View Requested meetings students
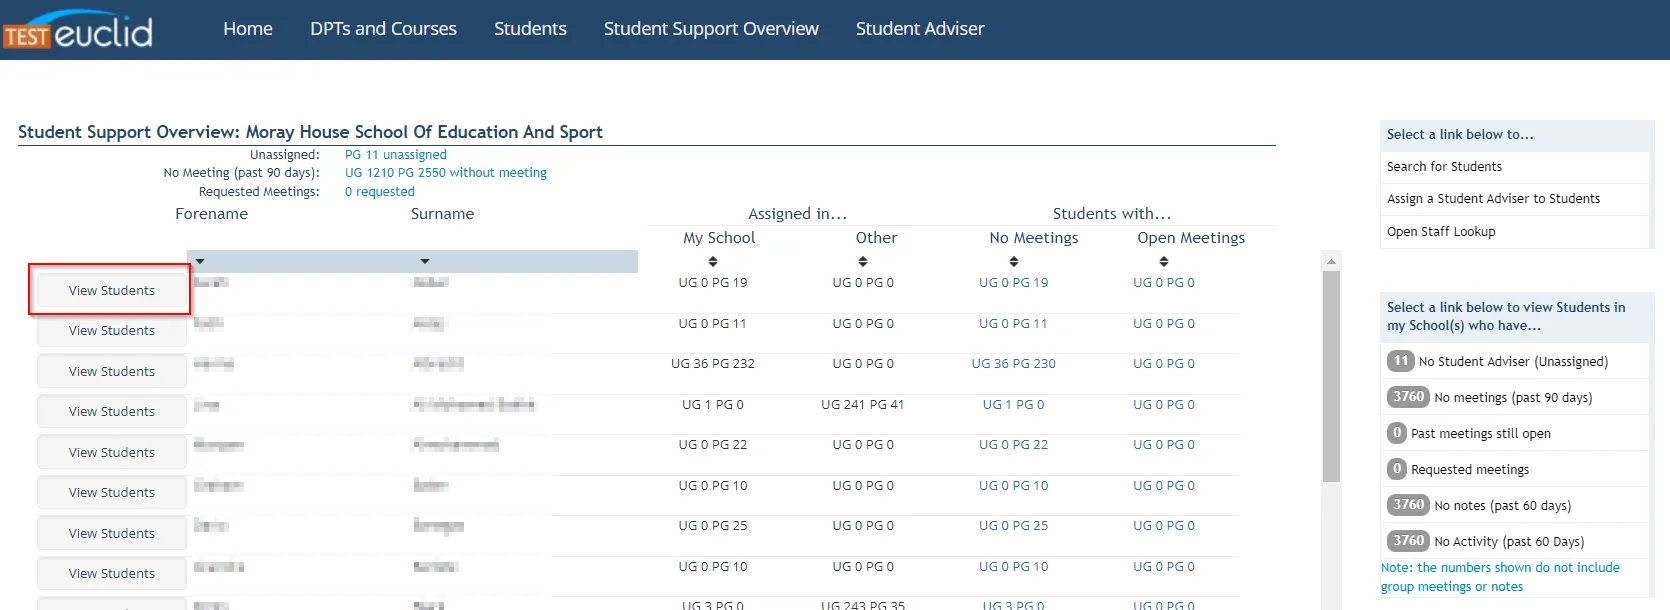Viewport: 1670px width, 610px height. coord(1470,470)
